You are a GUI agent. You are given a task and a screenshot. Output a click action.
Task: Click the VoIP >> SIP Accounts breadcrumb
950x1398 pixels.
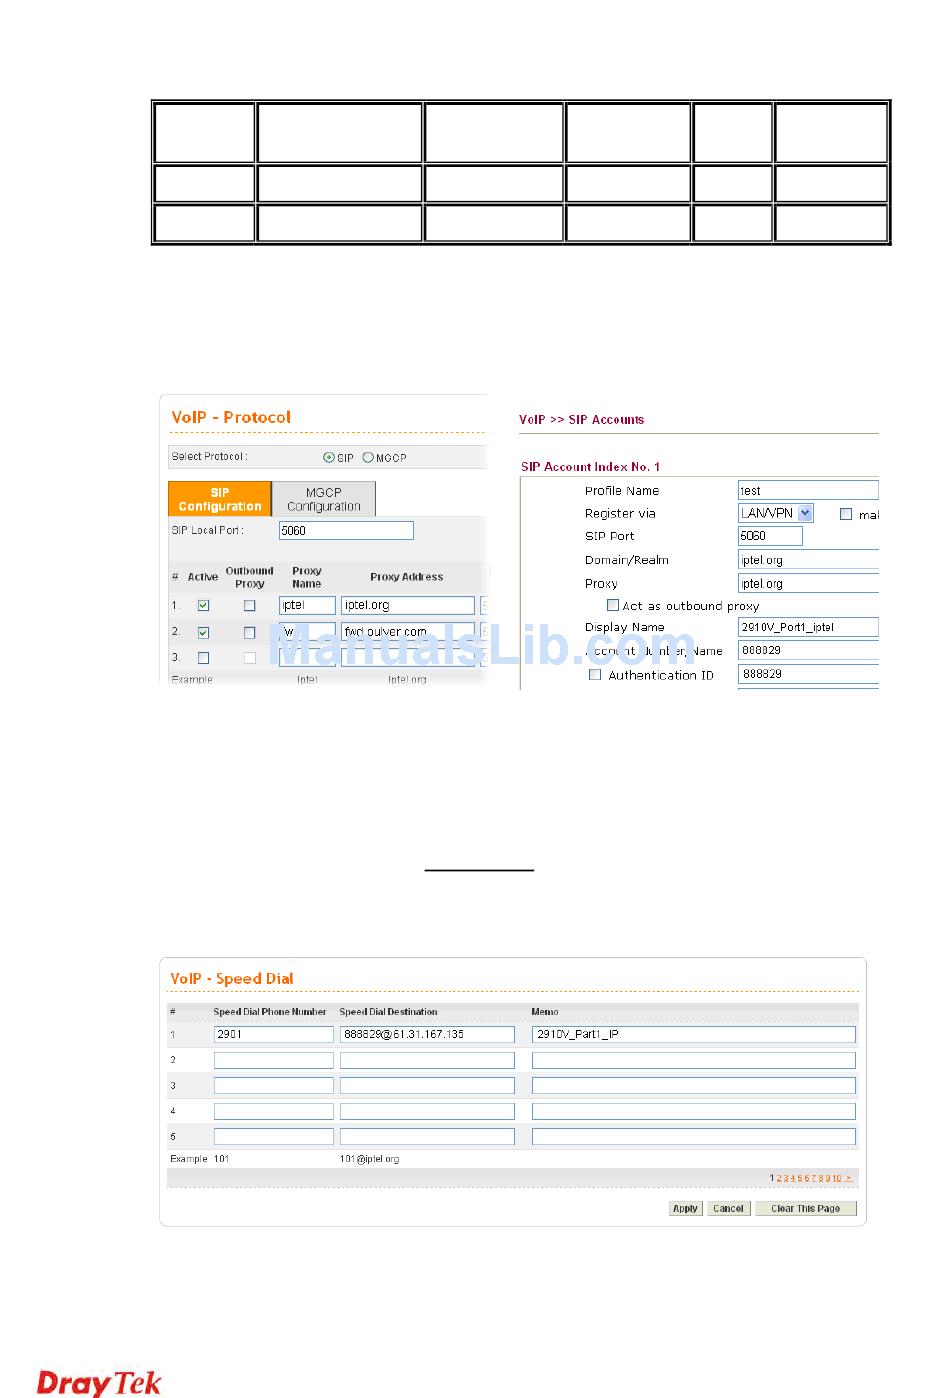581,420
